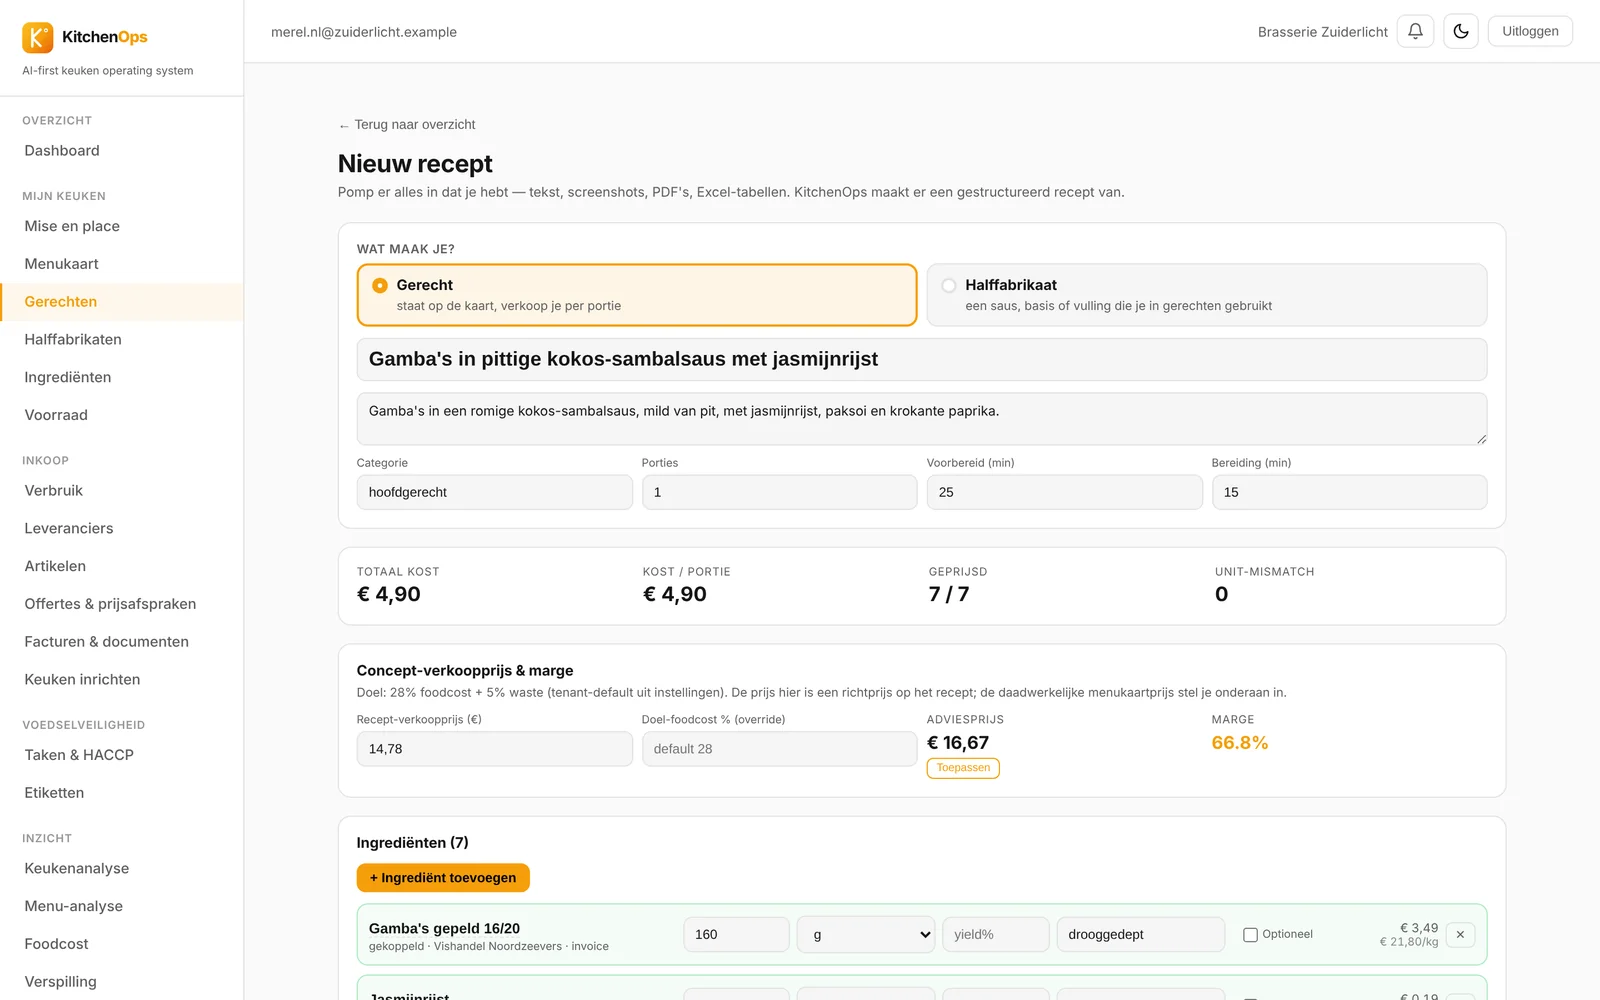Click the Bereiding (min) field

click(x=1349, y=492)
